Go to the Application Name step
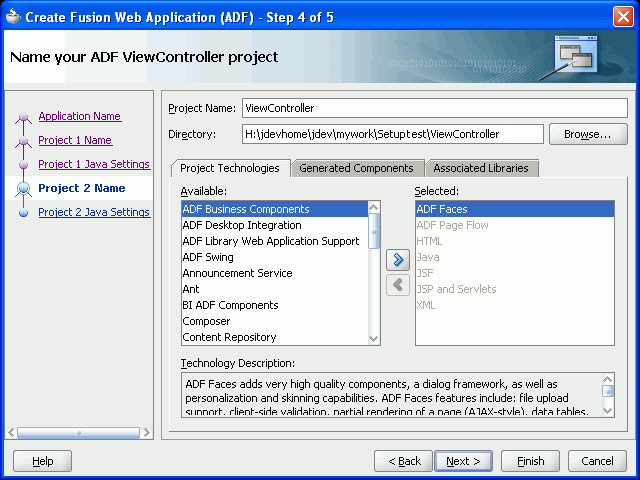Screen dimensions: 640x480 click(80, 116)
